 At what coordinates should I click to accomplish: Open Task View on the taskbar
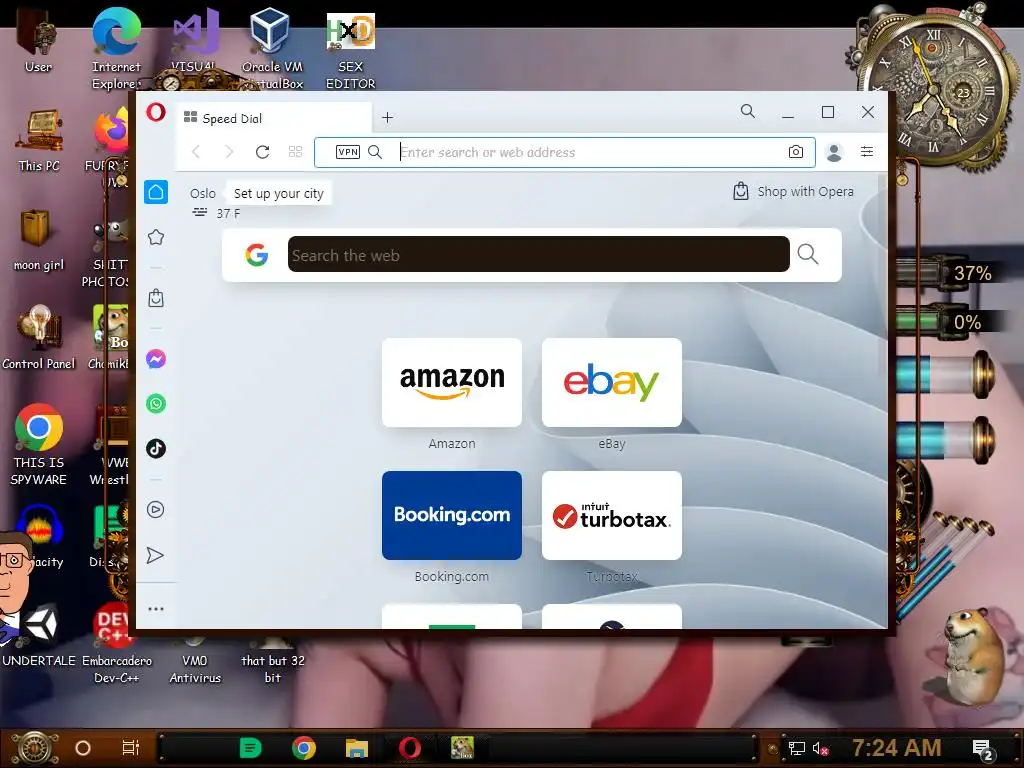[x=131, y=748]
